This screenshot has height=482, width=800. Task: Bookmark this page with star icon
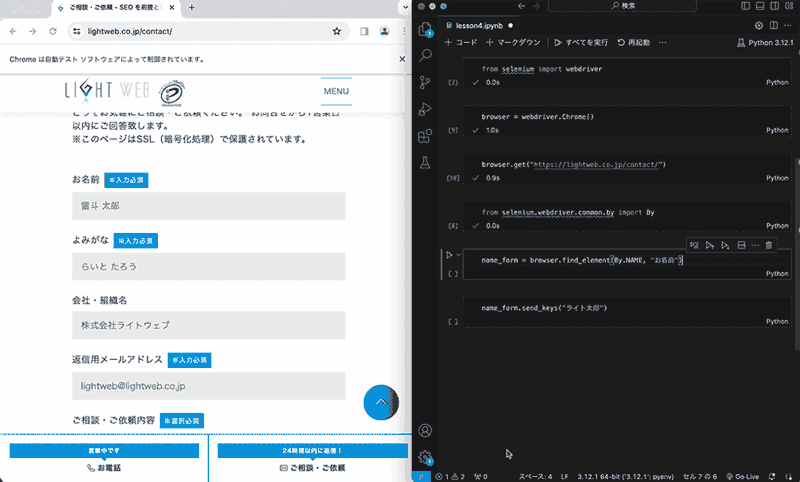click(x=337, y=32)
